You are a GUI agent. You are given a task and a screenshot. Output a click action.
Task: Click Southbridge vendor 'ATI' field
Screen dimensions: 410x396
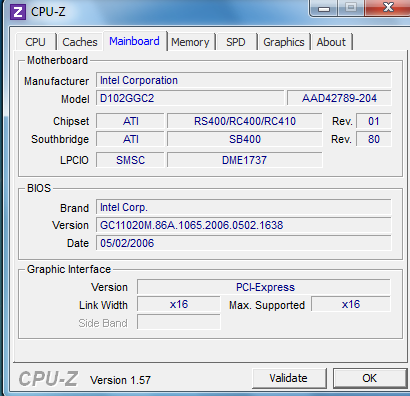coord(130,139)
